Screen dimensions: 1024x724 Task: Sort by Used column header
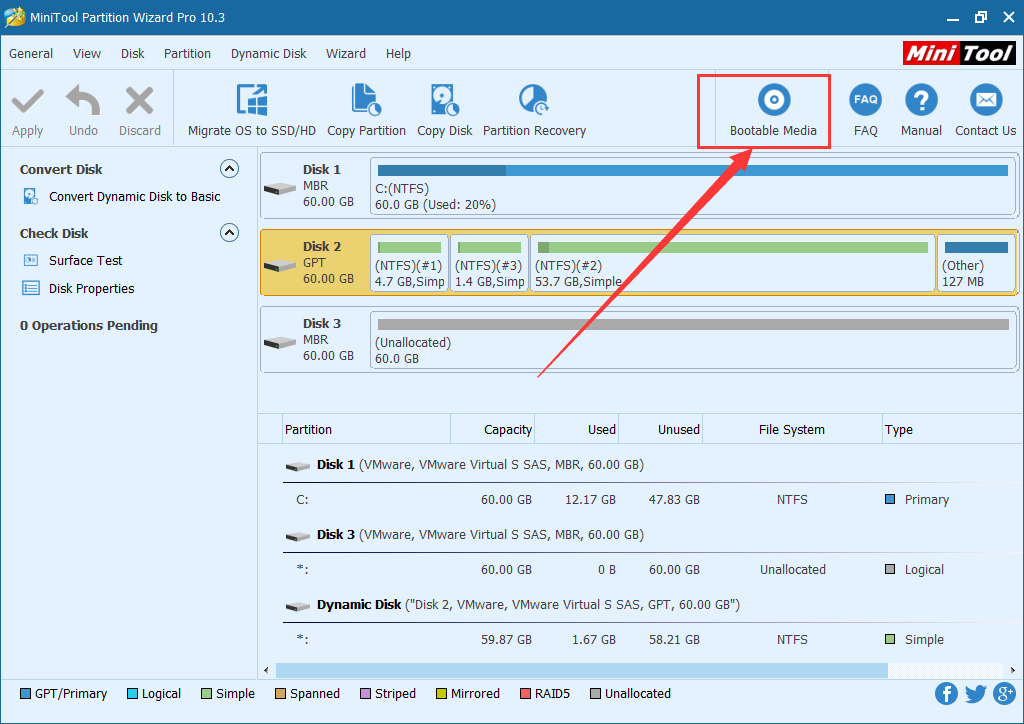[576, 430]
